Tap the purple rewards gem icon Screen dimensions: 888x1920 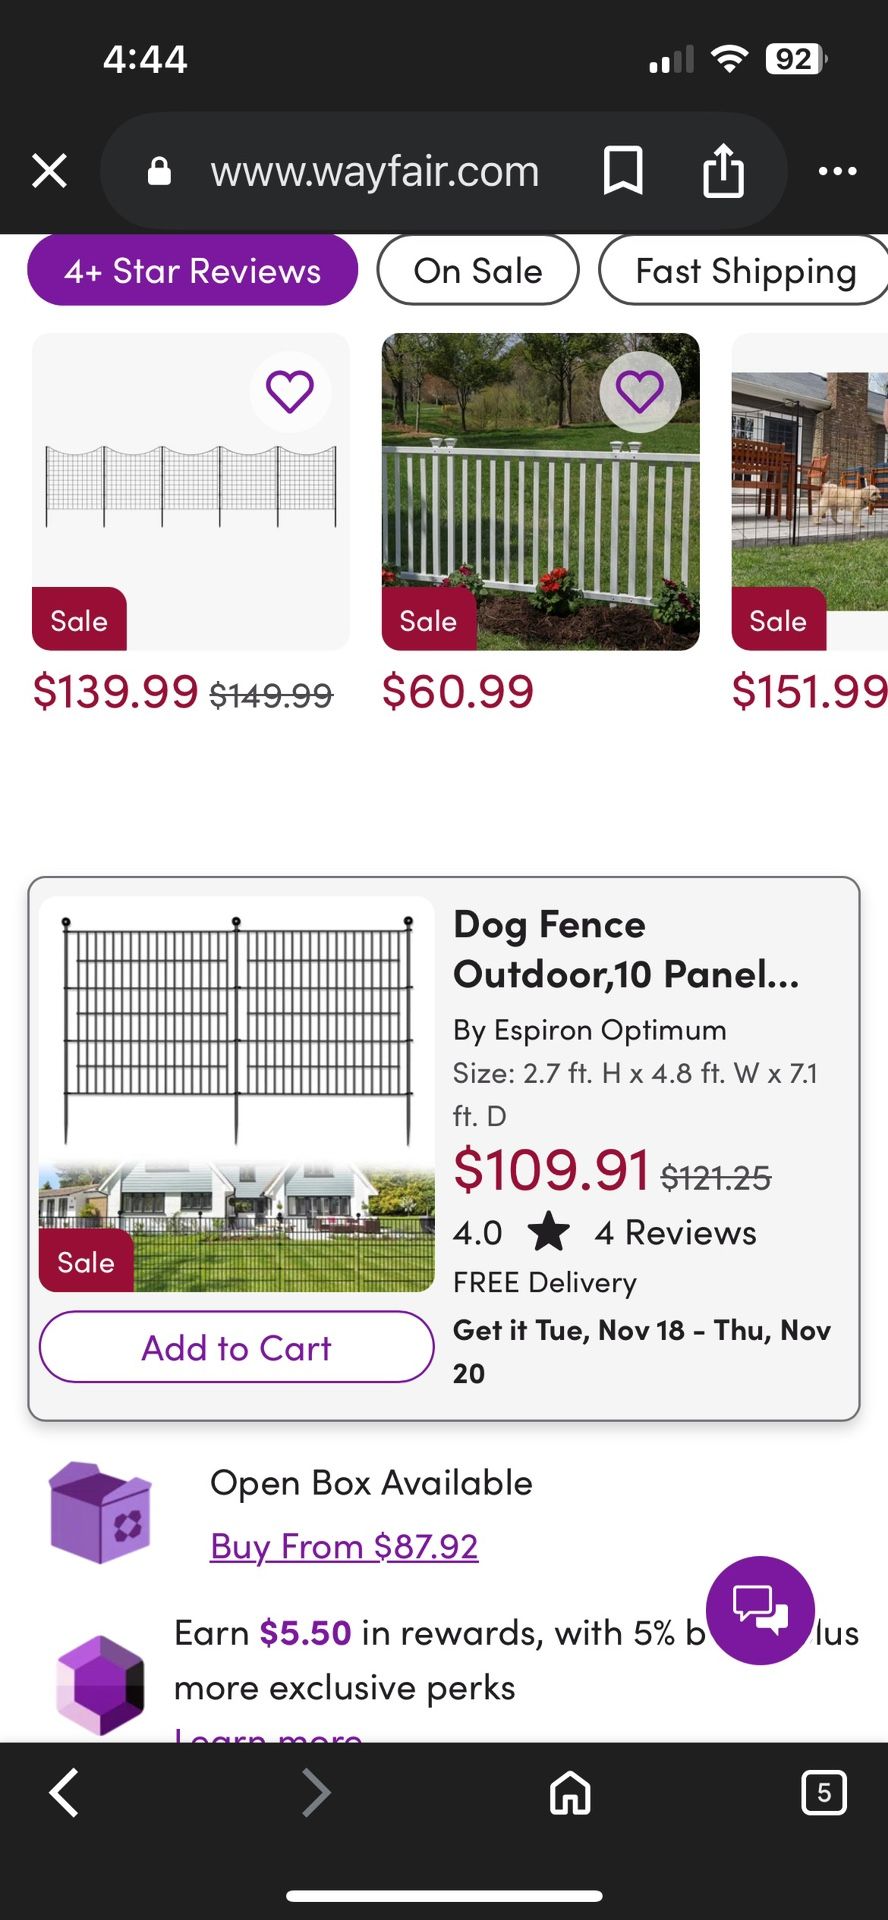(100, 1686)
